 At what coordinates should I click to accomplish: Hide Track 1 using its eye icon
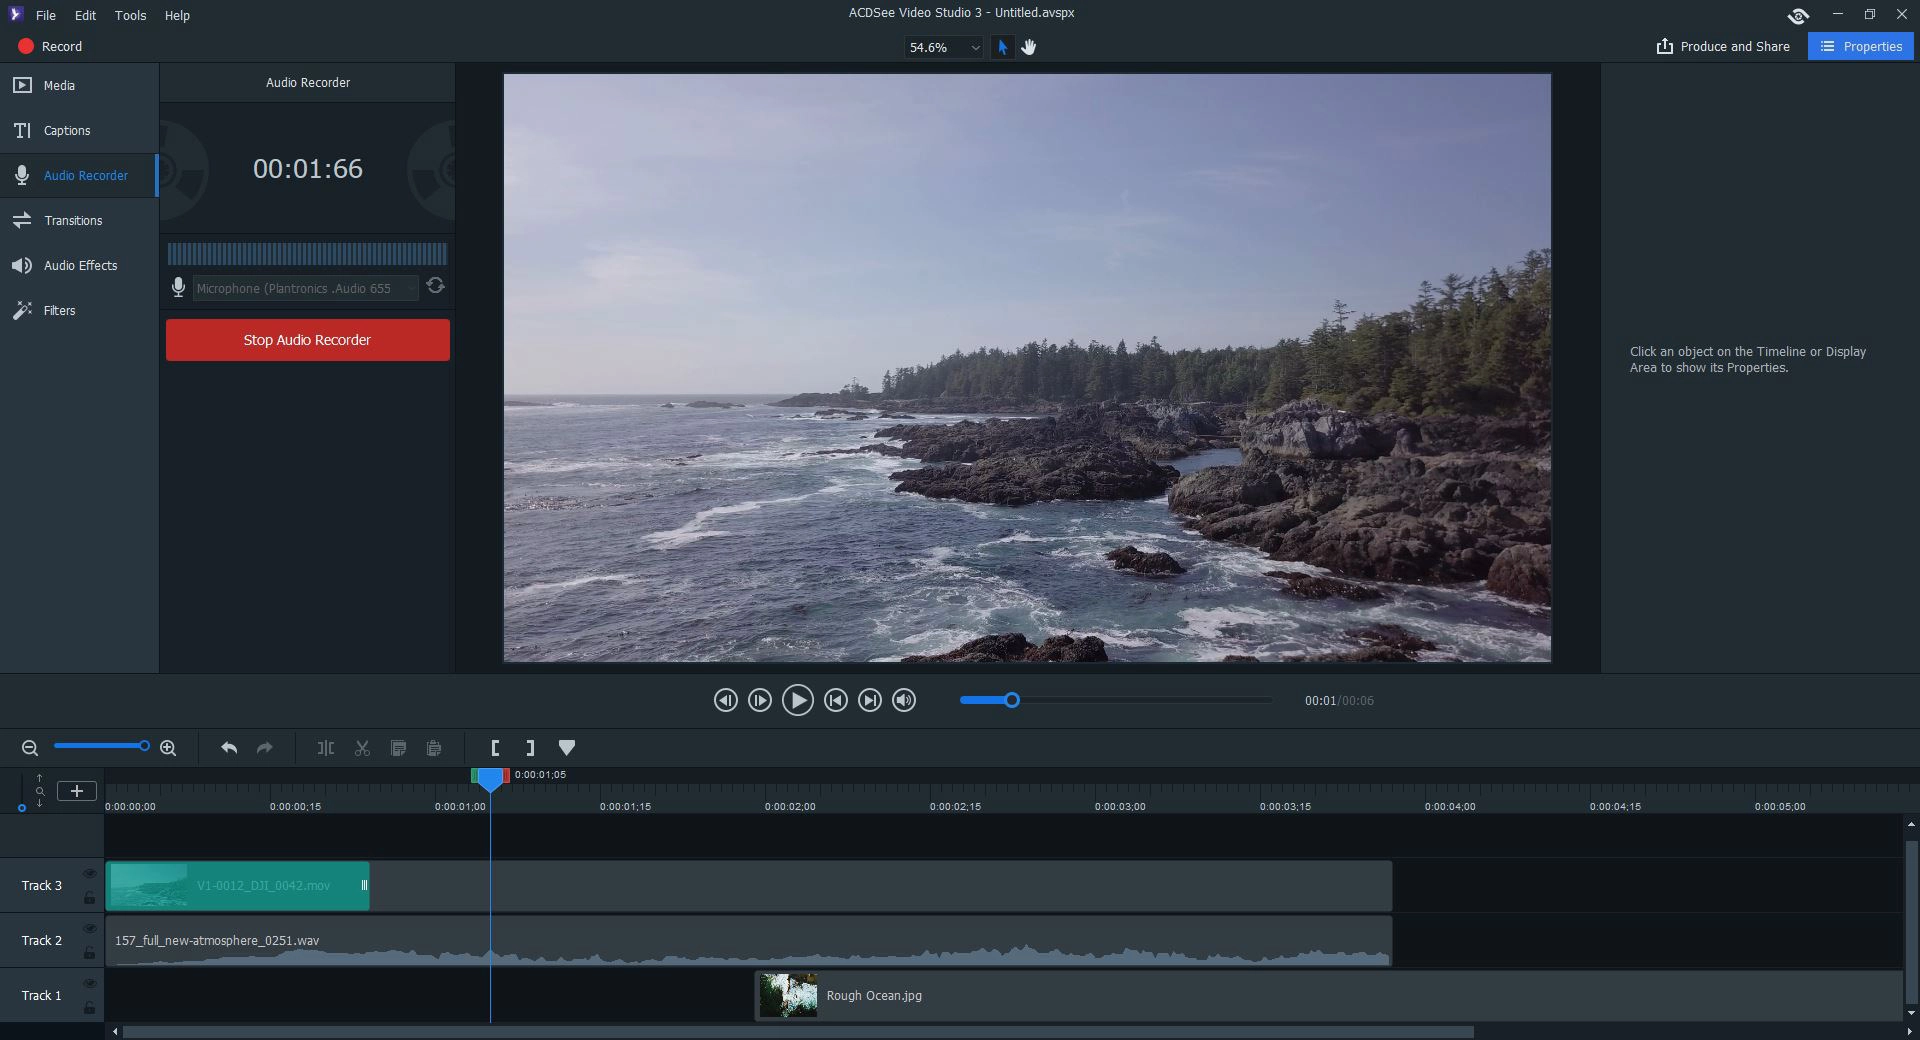[x=89, y=984]
